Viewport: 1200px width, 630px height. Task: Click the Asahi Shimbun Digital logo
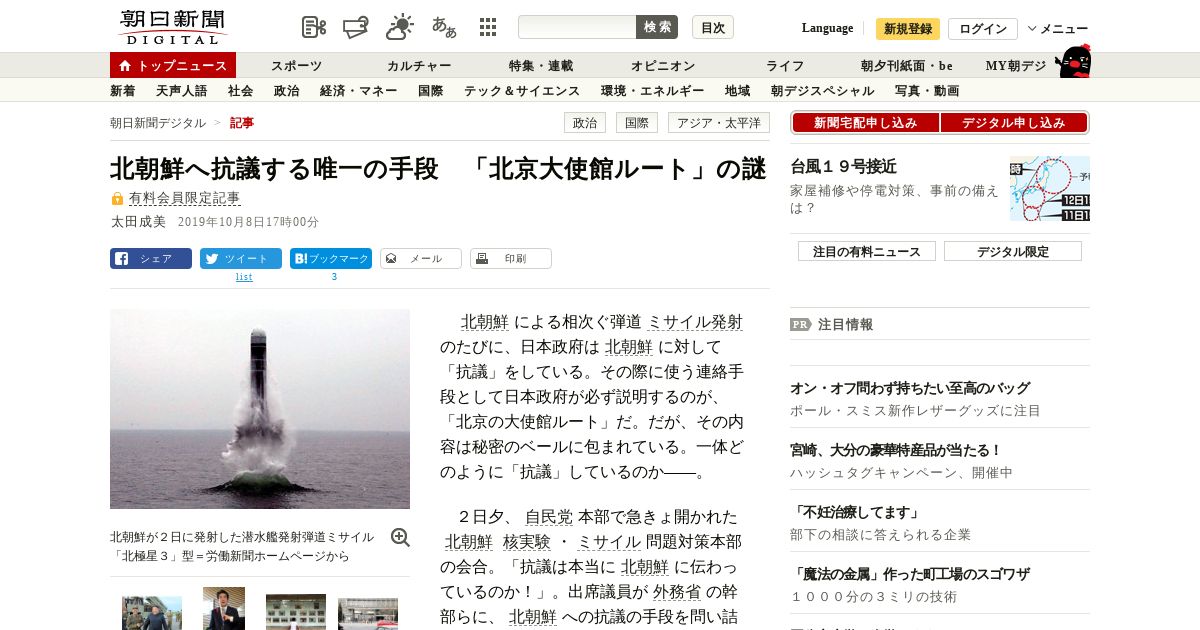[173, 27]
